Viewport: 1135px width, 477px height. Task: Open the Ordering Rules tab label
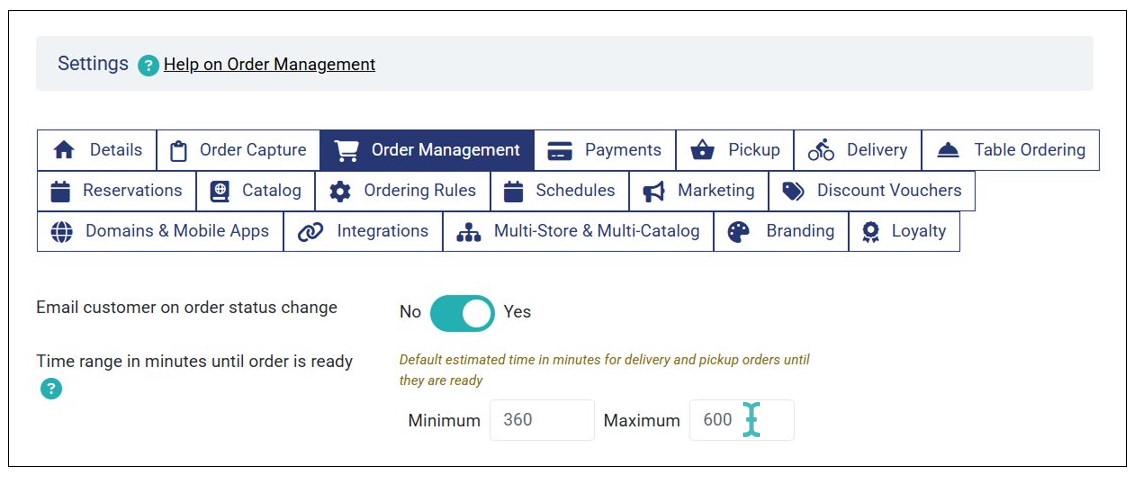click(x=420, y=190)
